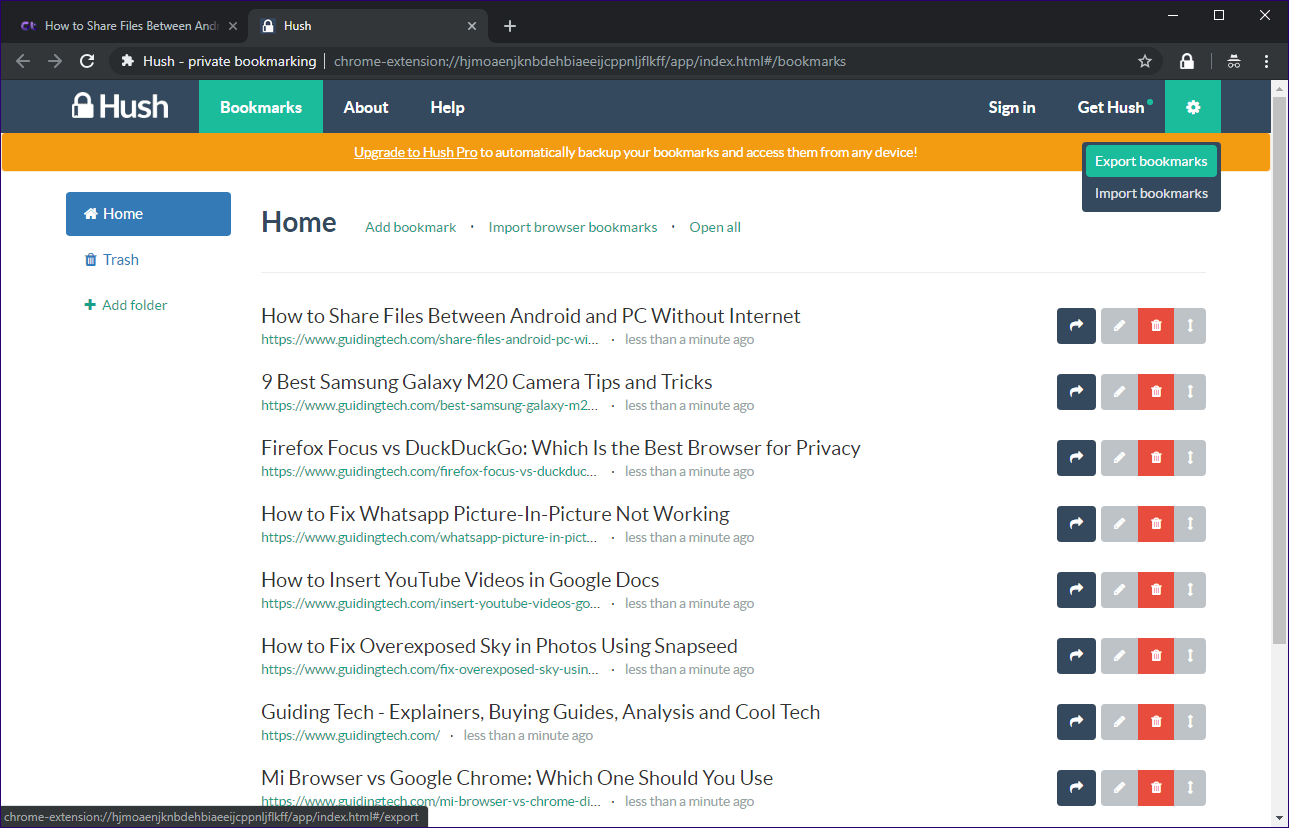1289x828 pixels.
Task: Open the About page
Action: (366, 107)
